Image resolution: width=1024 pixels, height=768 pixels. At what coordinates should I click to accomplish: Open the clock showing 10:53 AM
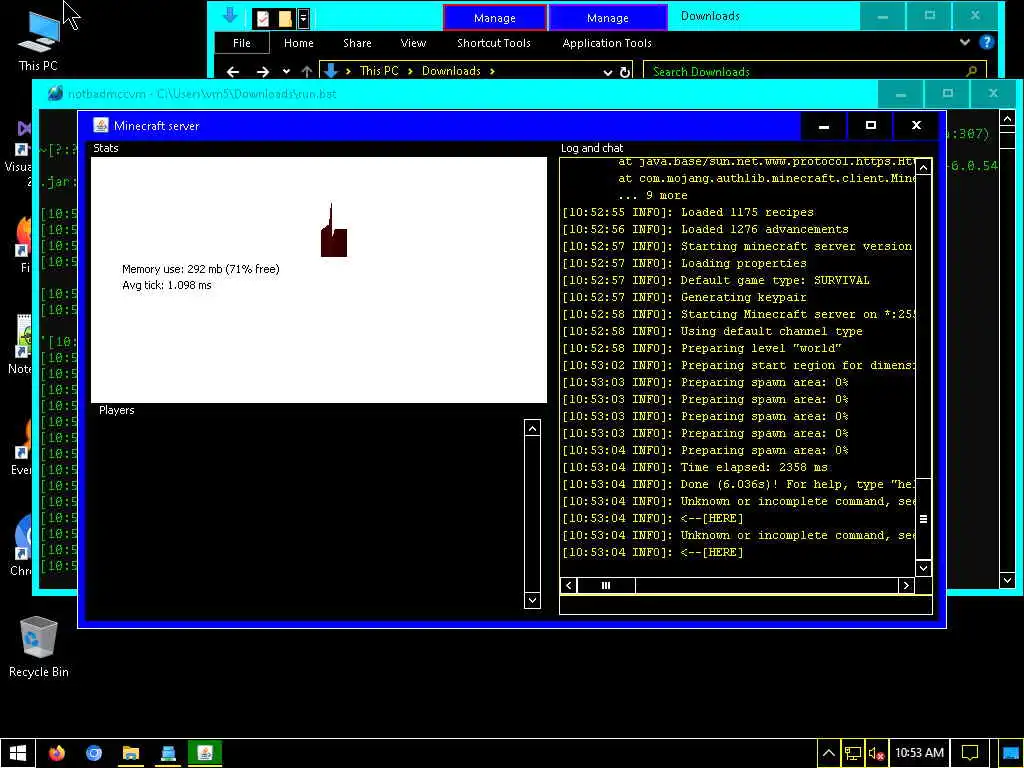(x=919, y=753)
